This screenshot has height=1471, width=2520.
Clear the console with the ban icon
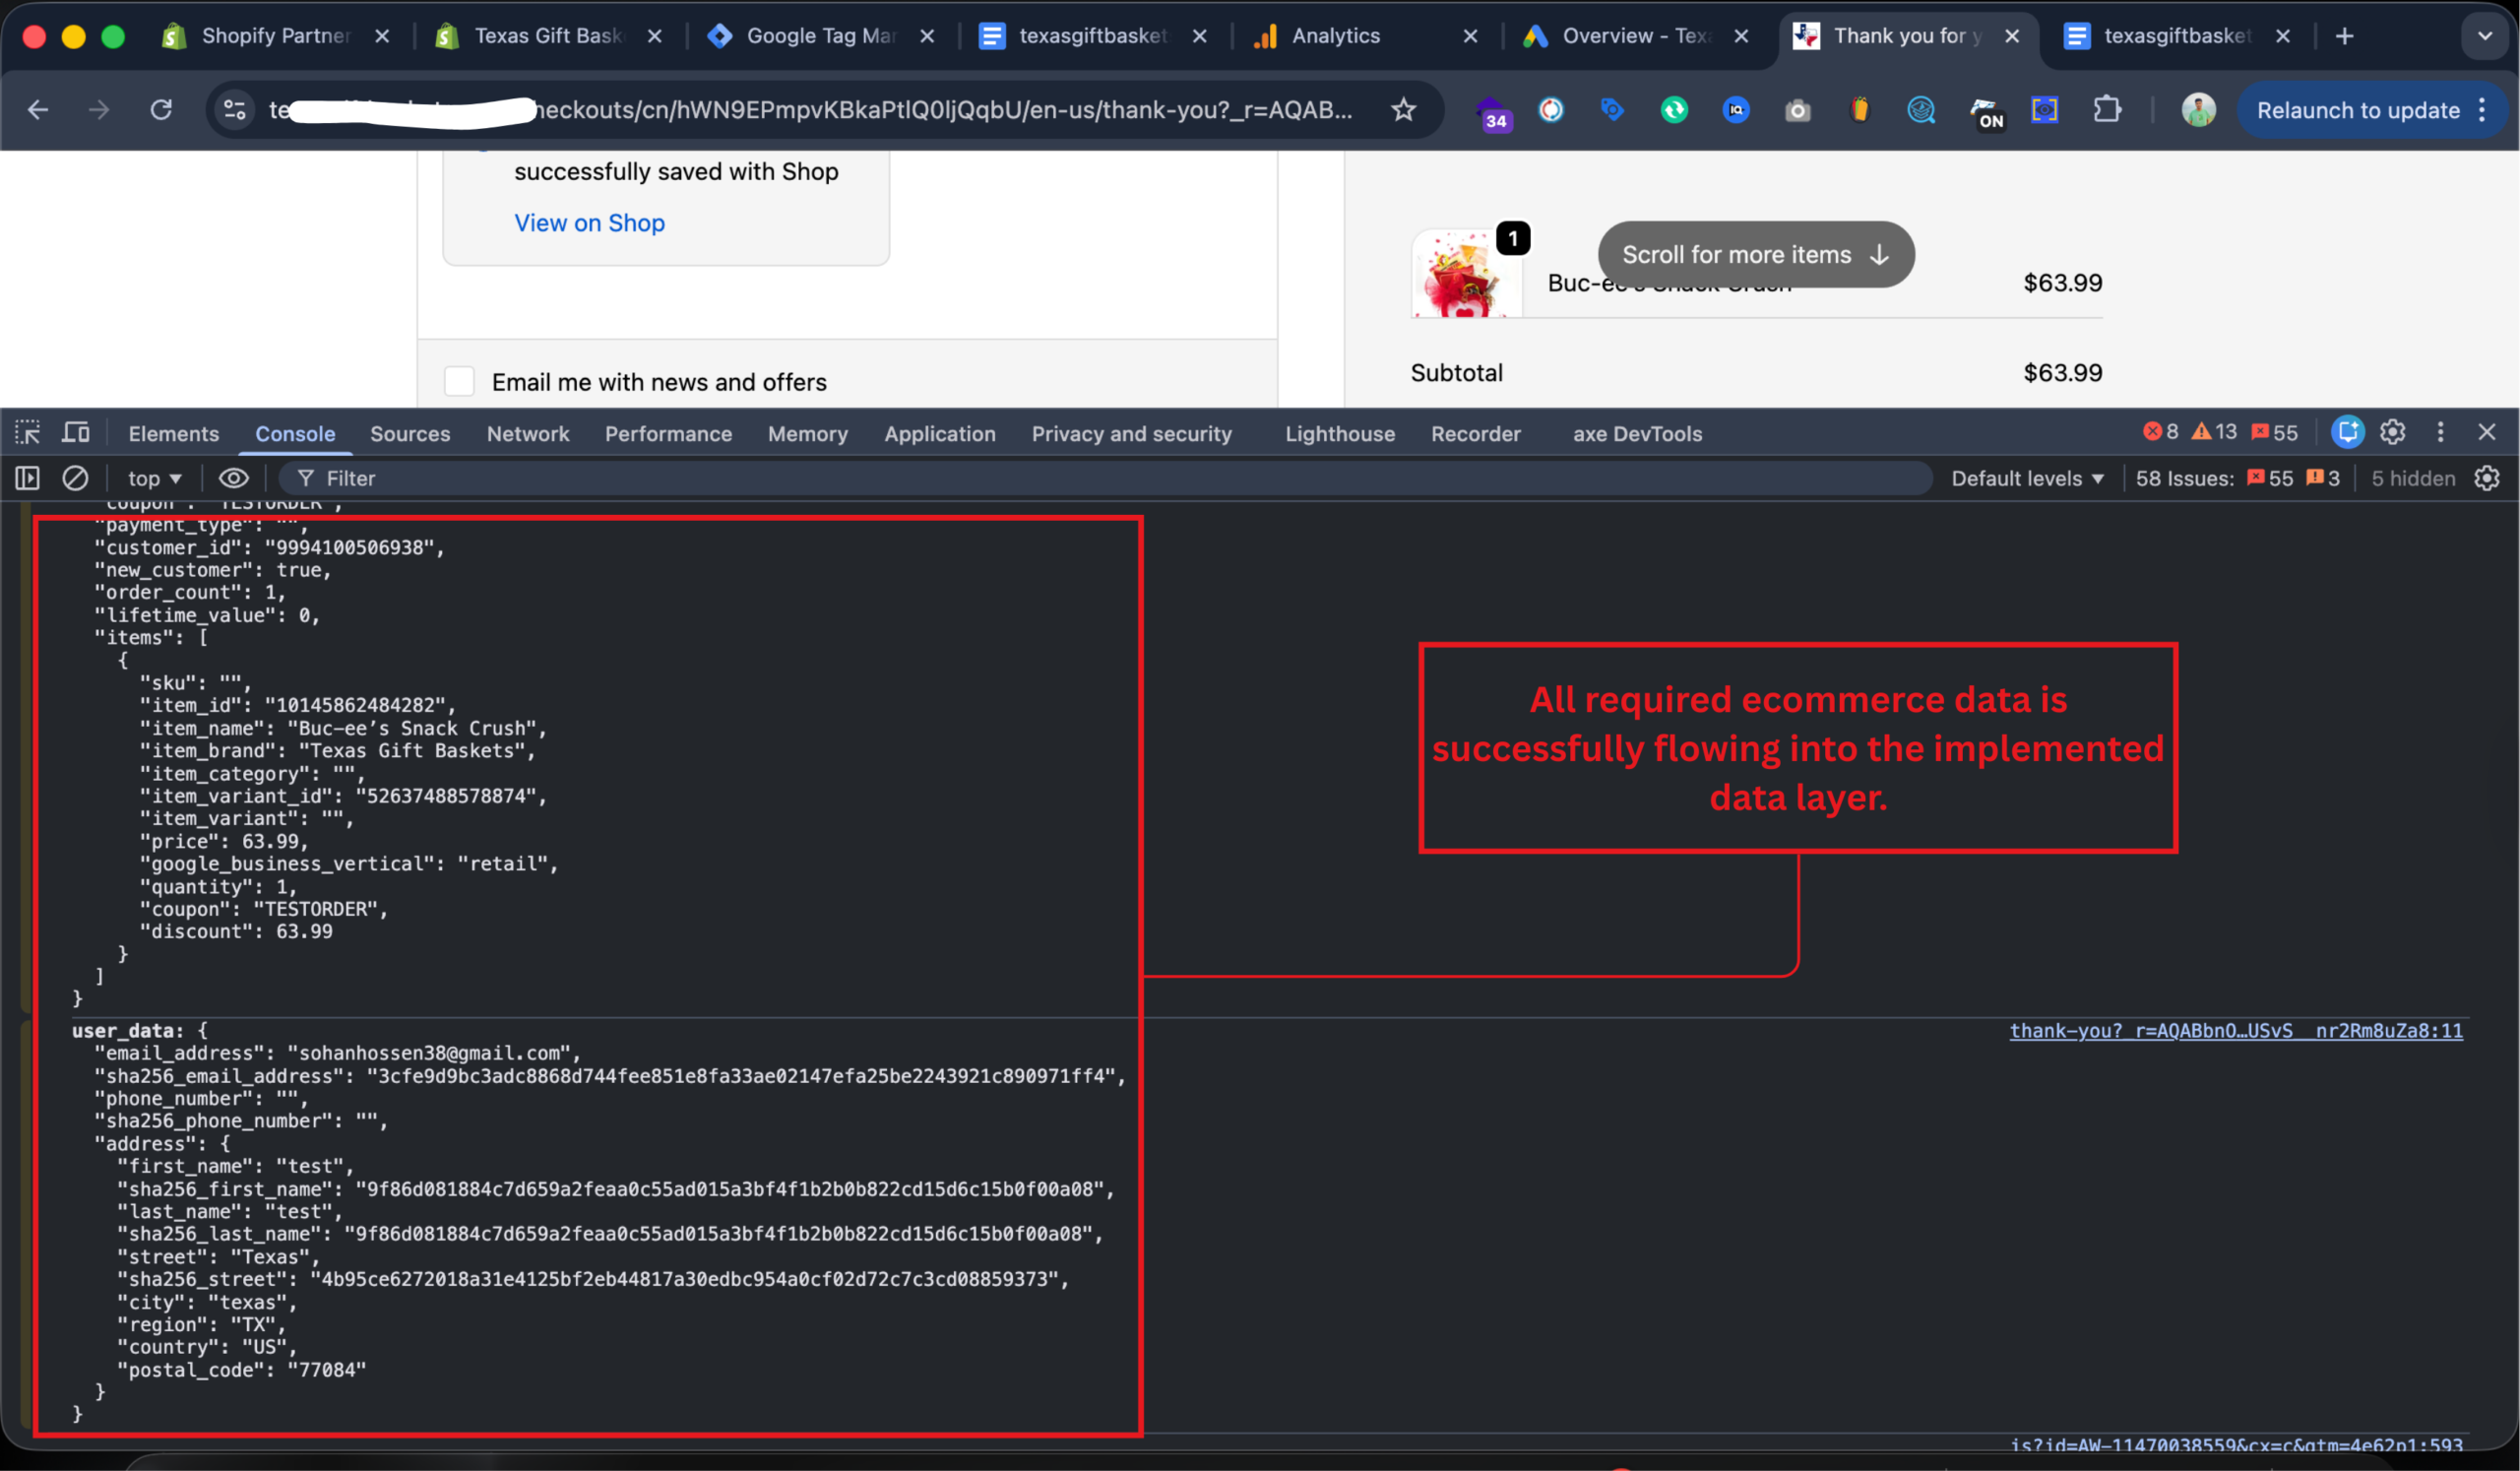[x=75, y=479]
